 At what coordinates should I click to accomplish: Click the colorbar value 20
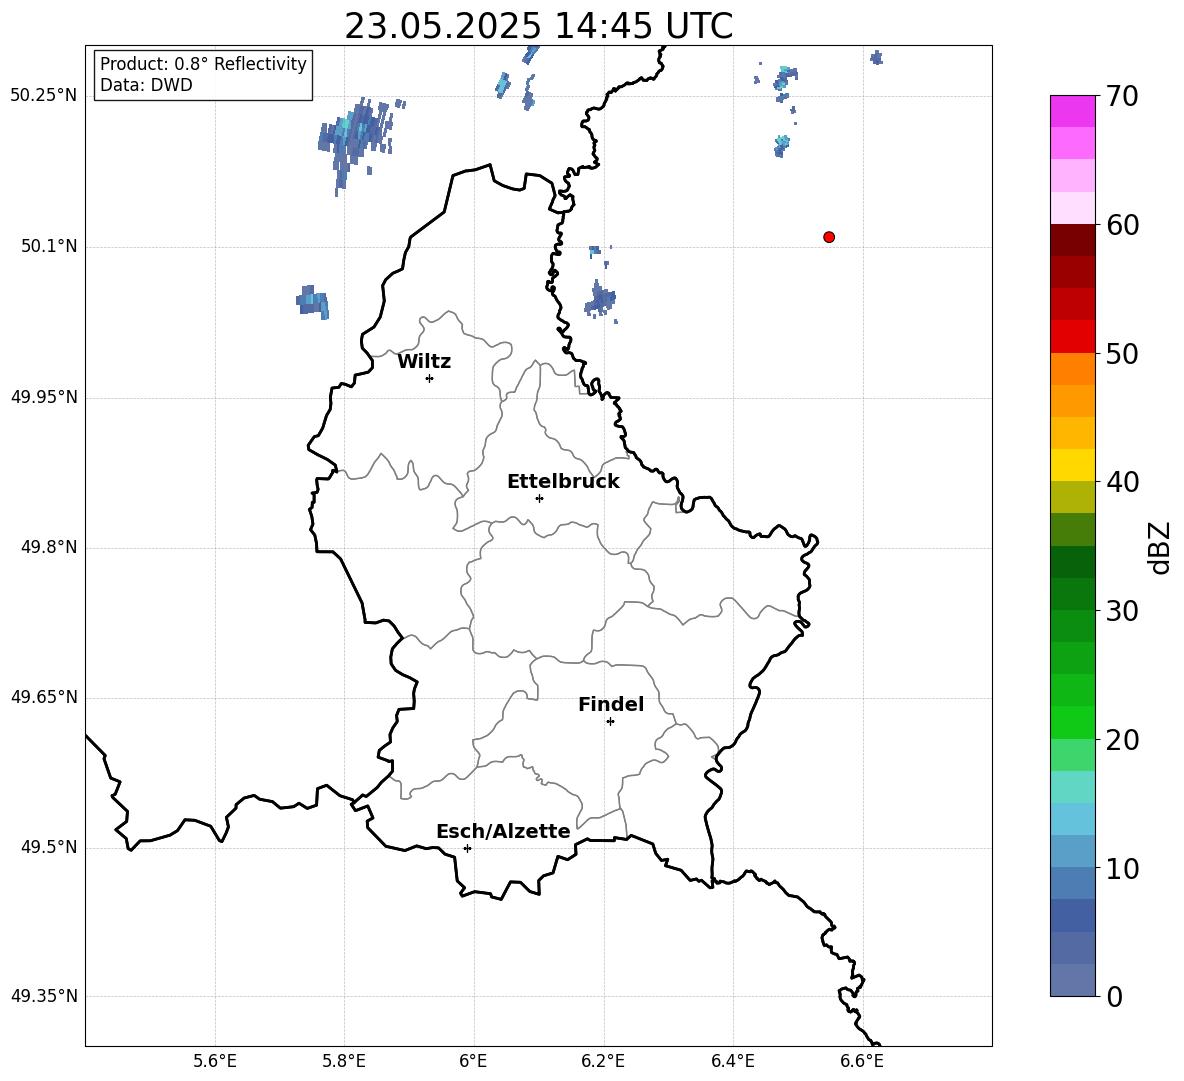pos(1122,740)
